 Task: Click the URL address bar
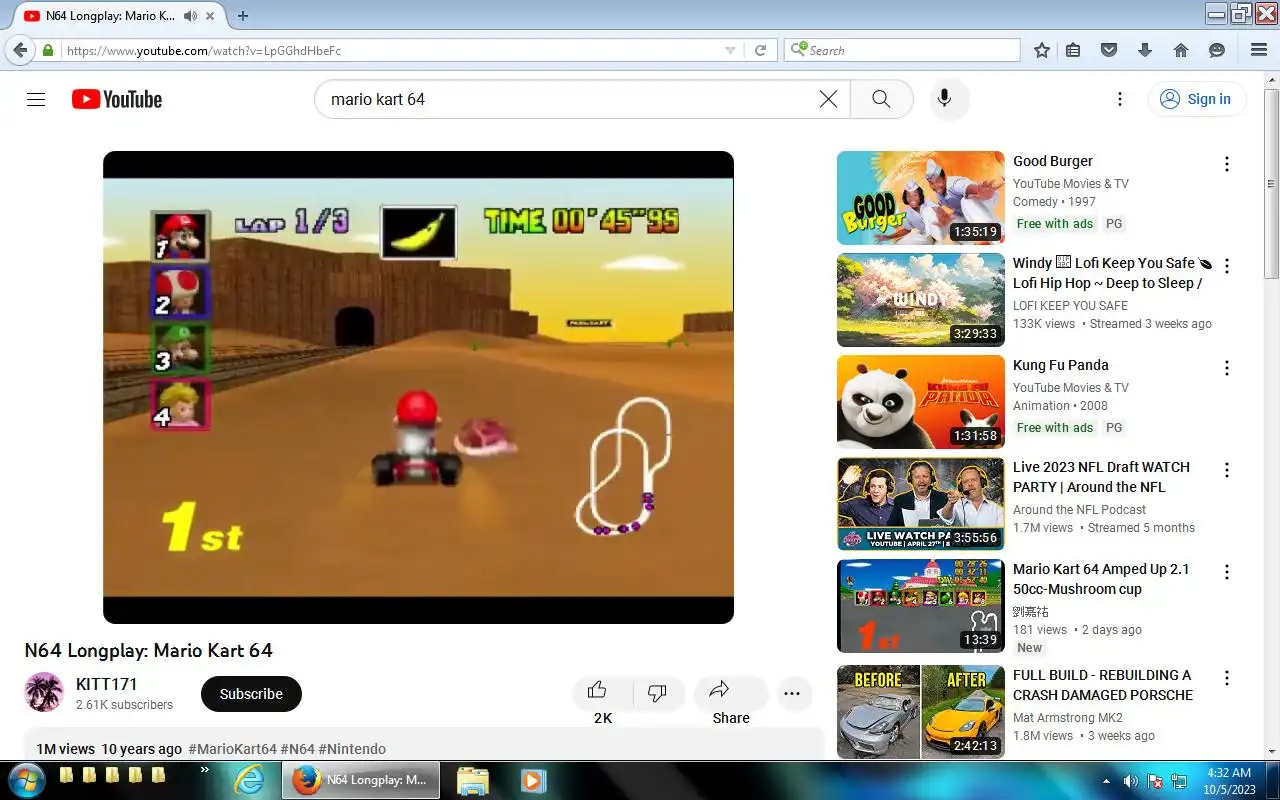390,50
